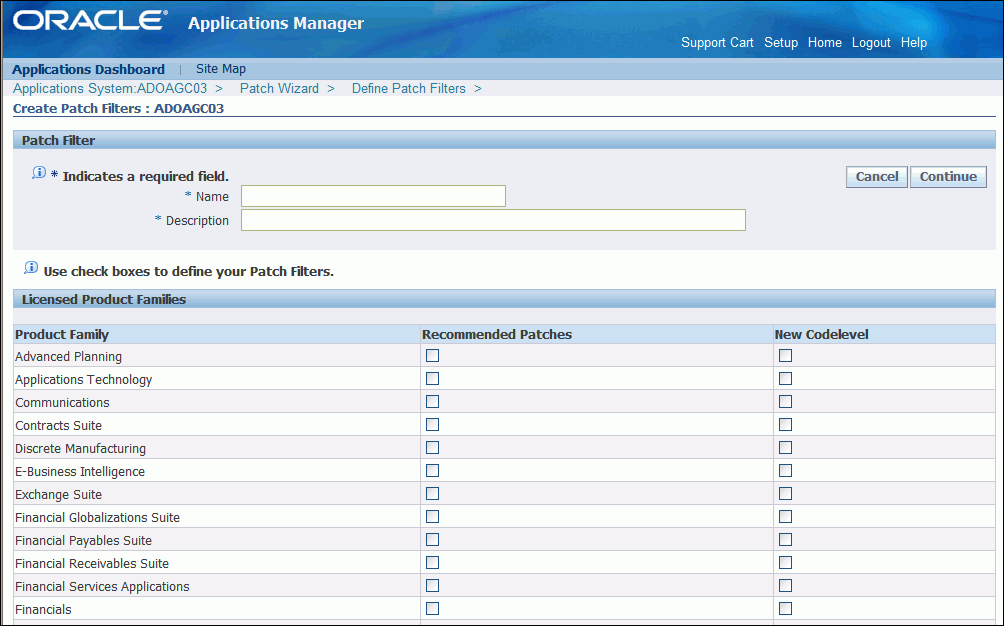Follow the Applications System:ADOAGC03 breadcrumb
This screenshot has width=1004, height=626.
coord(110,89)
